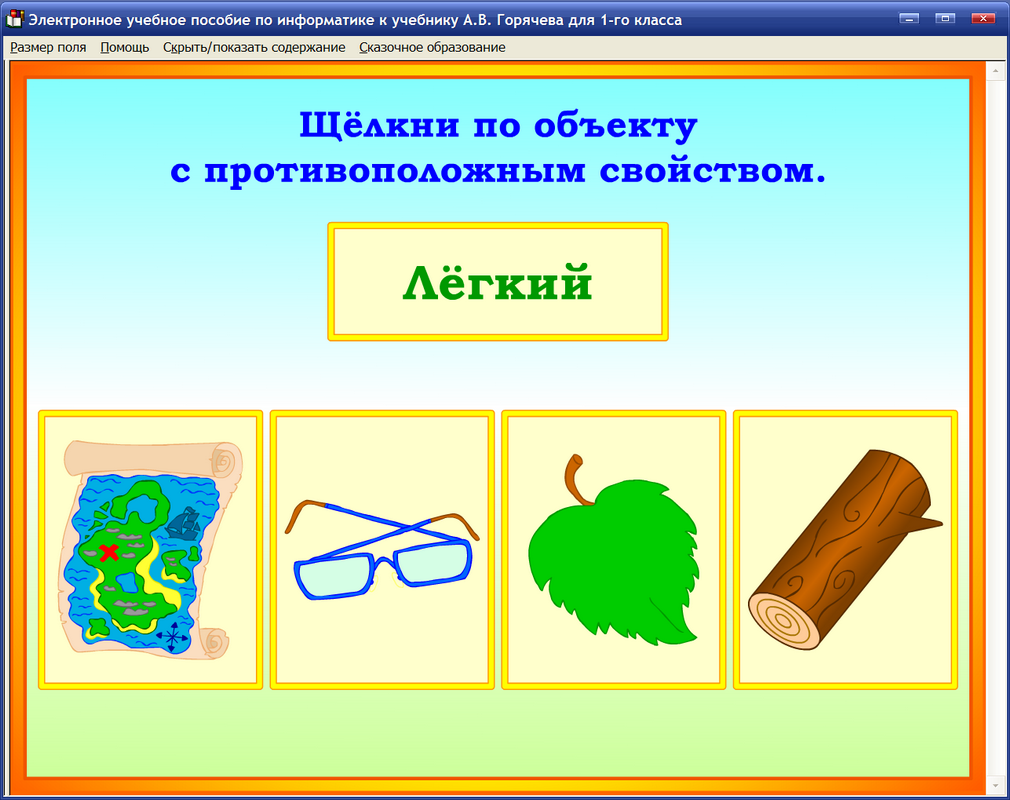Click the Лёгкий word card
Image resolution: width=1010 pixels, height=800 pixels.
tap(498, 281)
